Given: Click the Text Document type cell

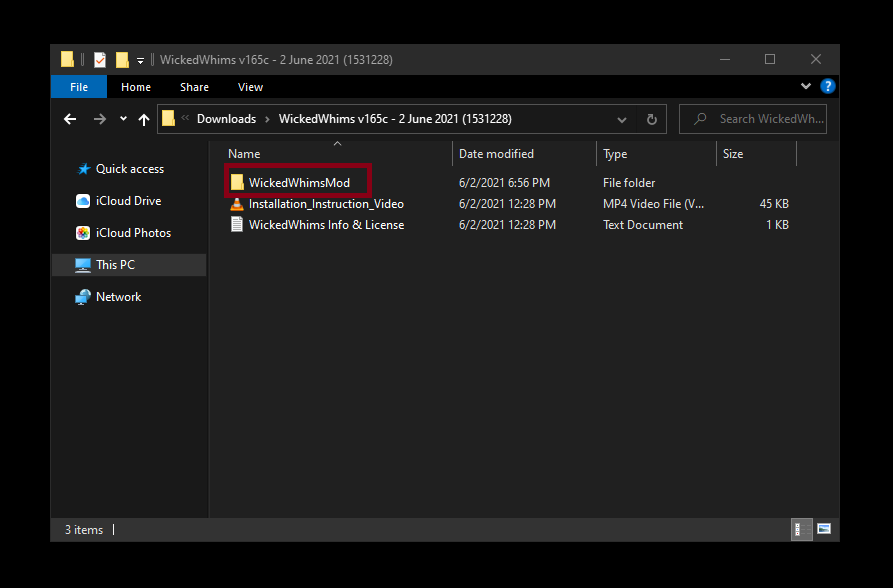Looking at the screenshot, I should 642,224.
